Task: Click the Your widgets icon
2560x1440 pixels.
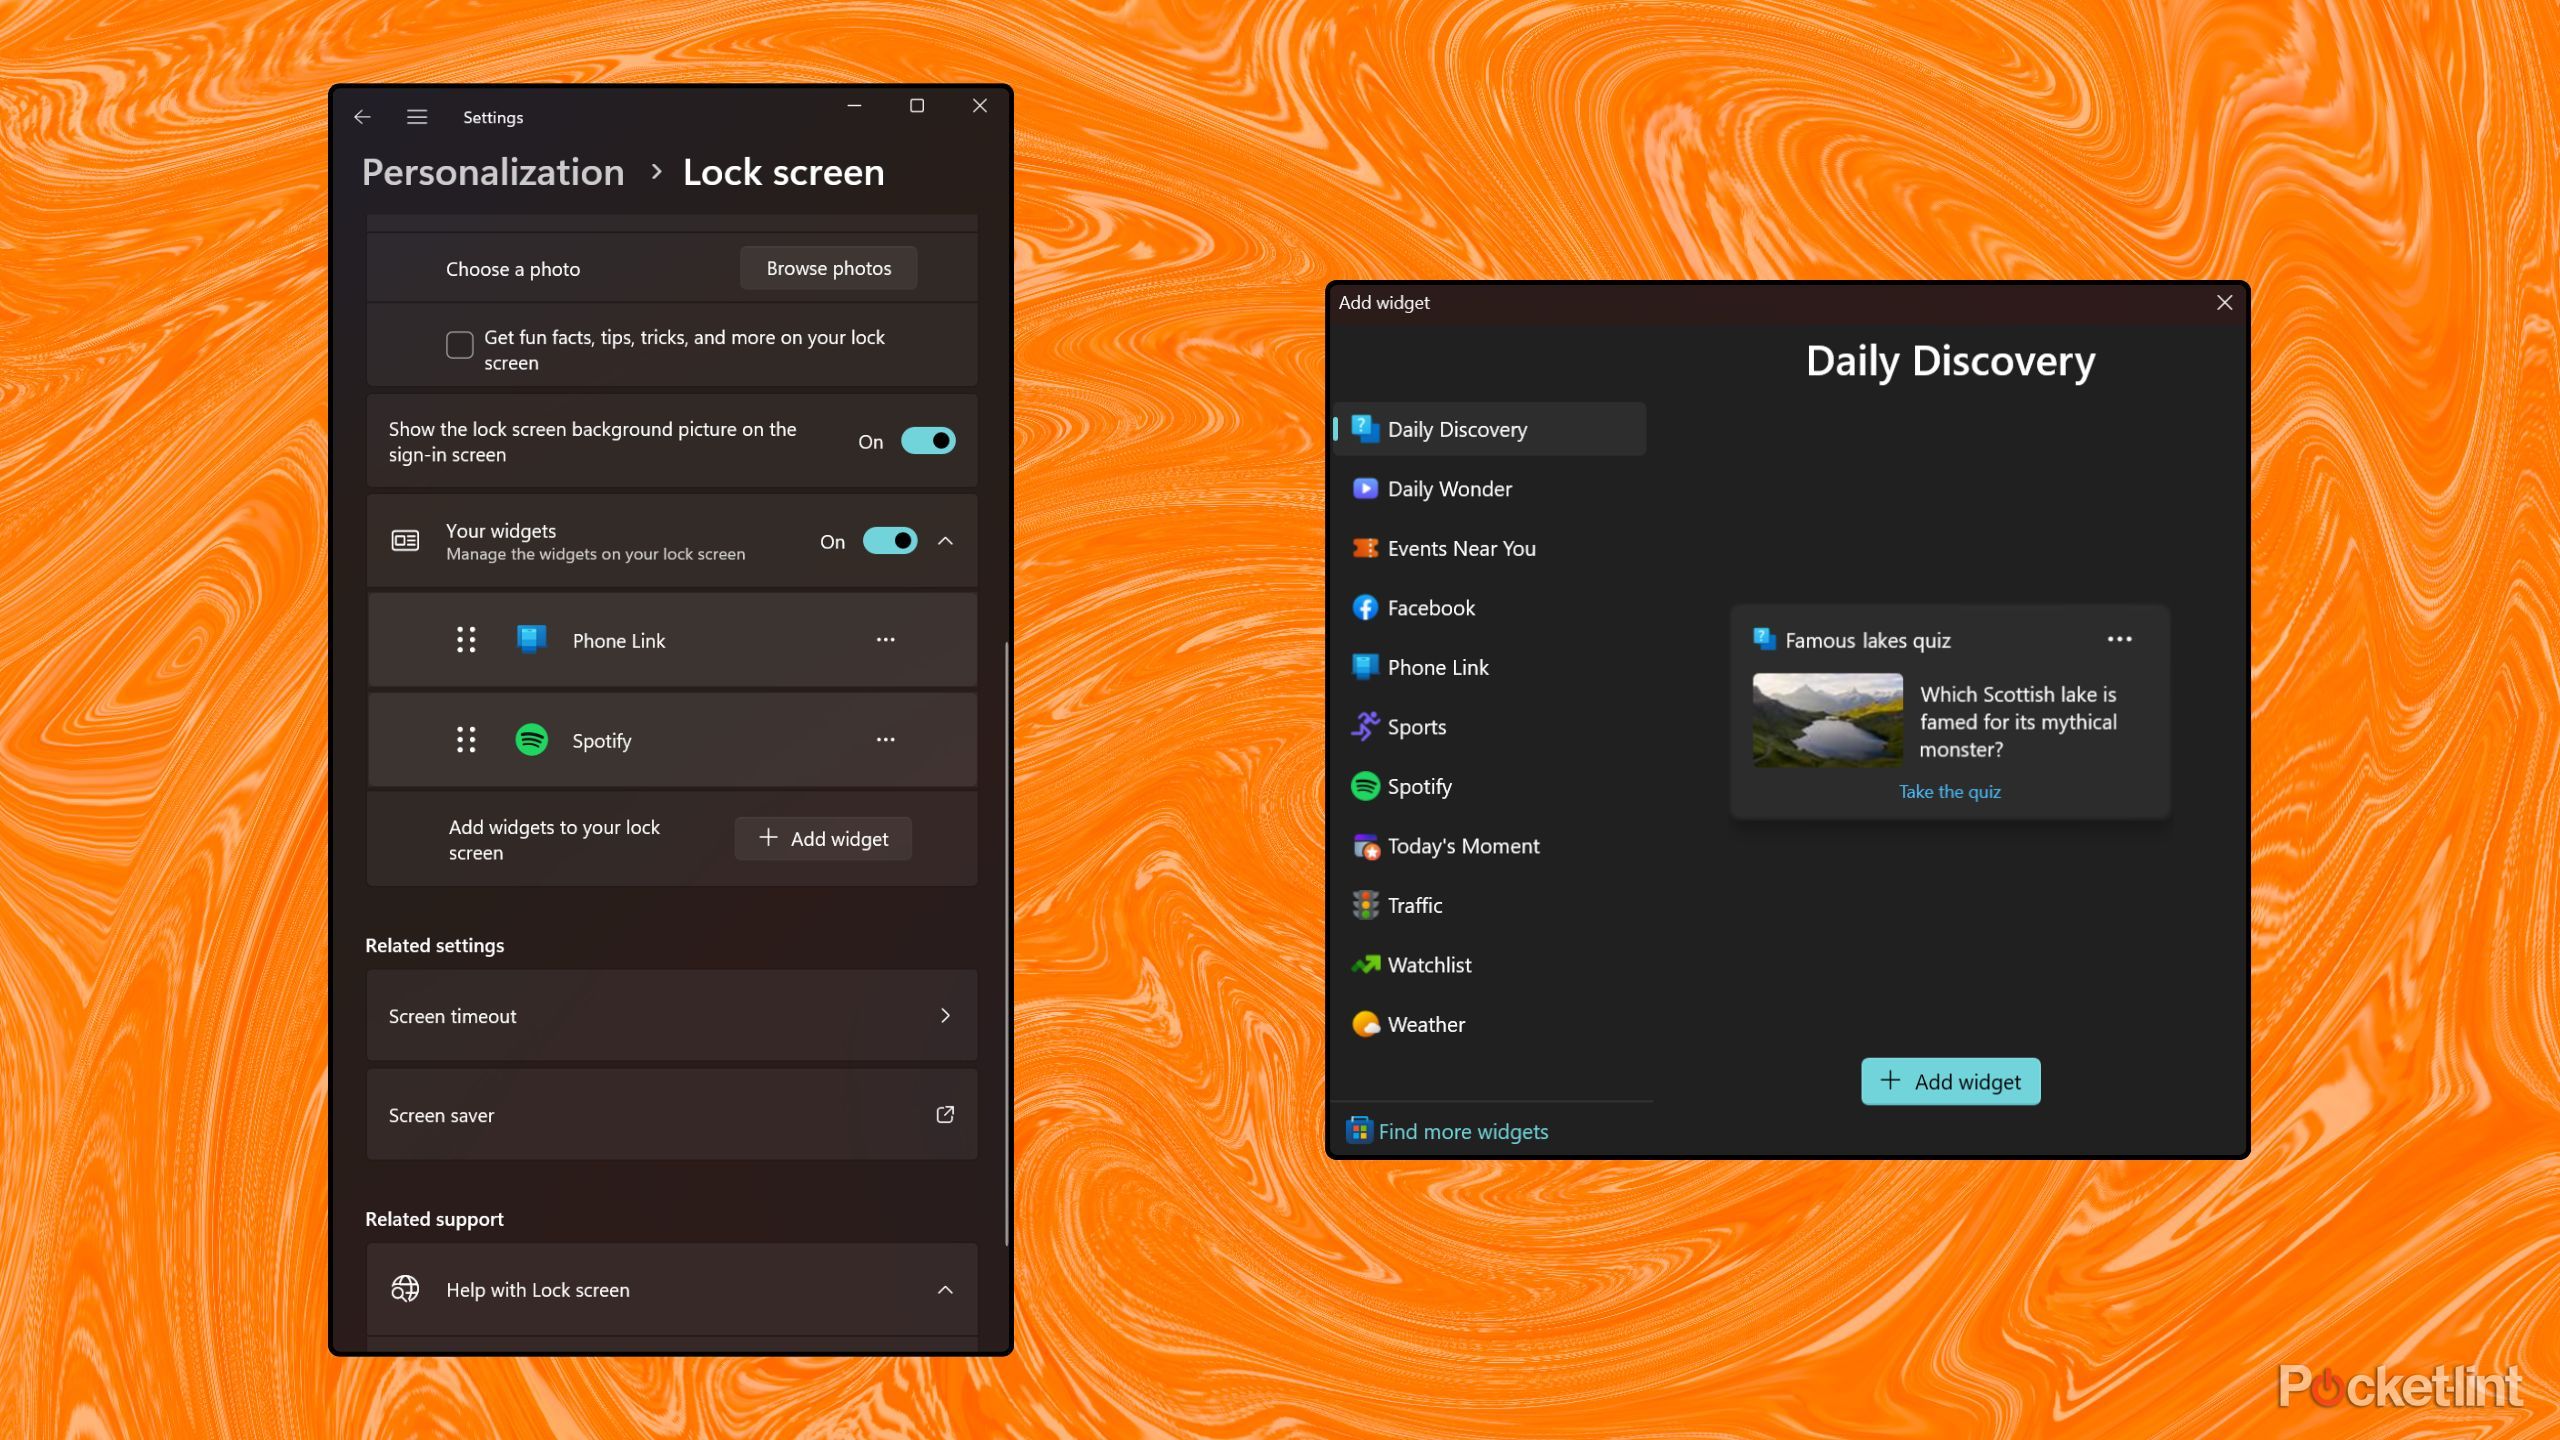Action: [x=405, y=541]
